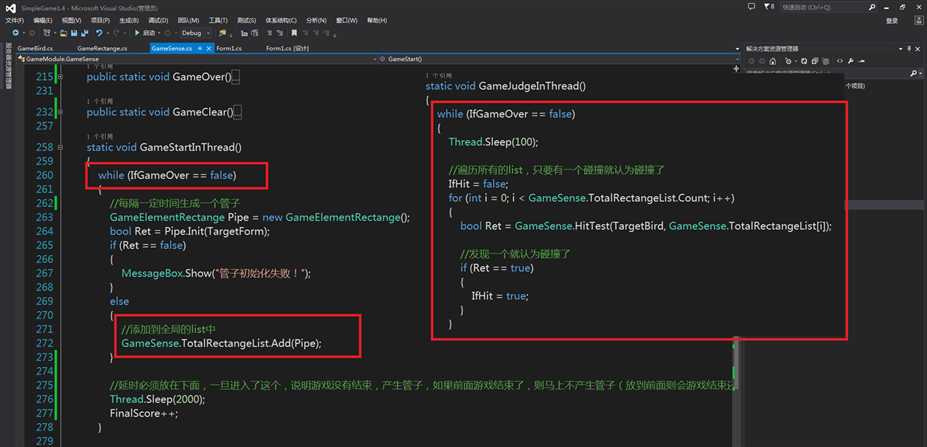Click the Navigate Backward toolbar icon
The image size is (927, 447).
coord(15,33)
